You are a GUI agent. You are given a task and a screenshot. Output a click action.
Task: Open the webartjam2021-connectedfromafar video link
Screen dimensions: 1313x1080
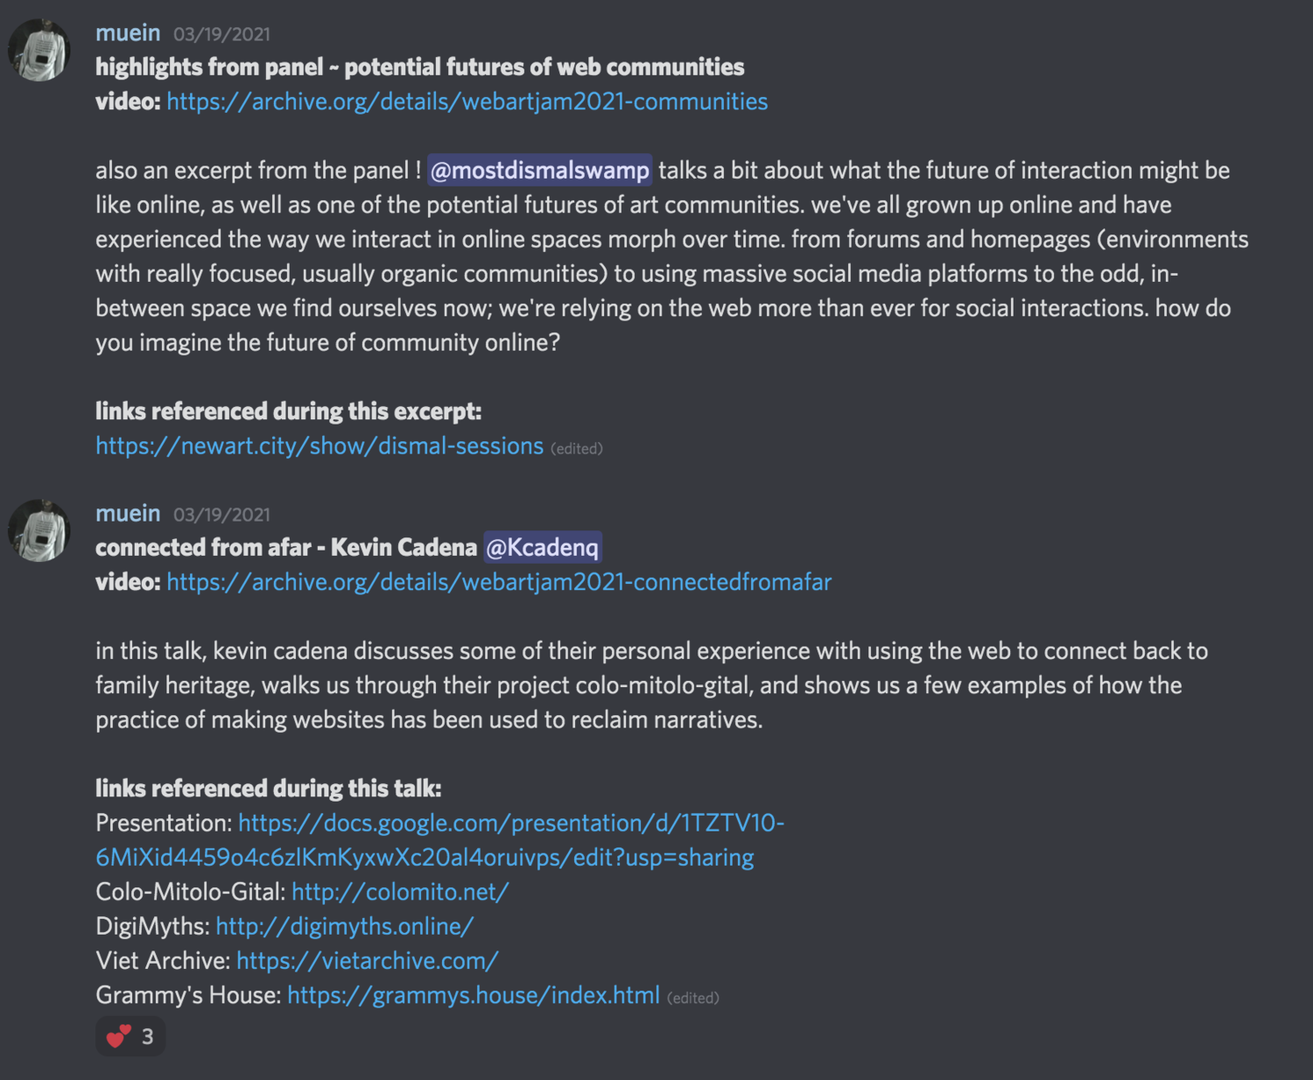498,582
